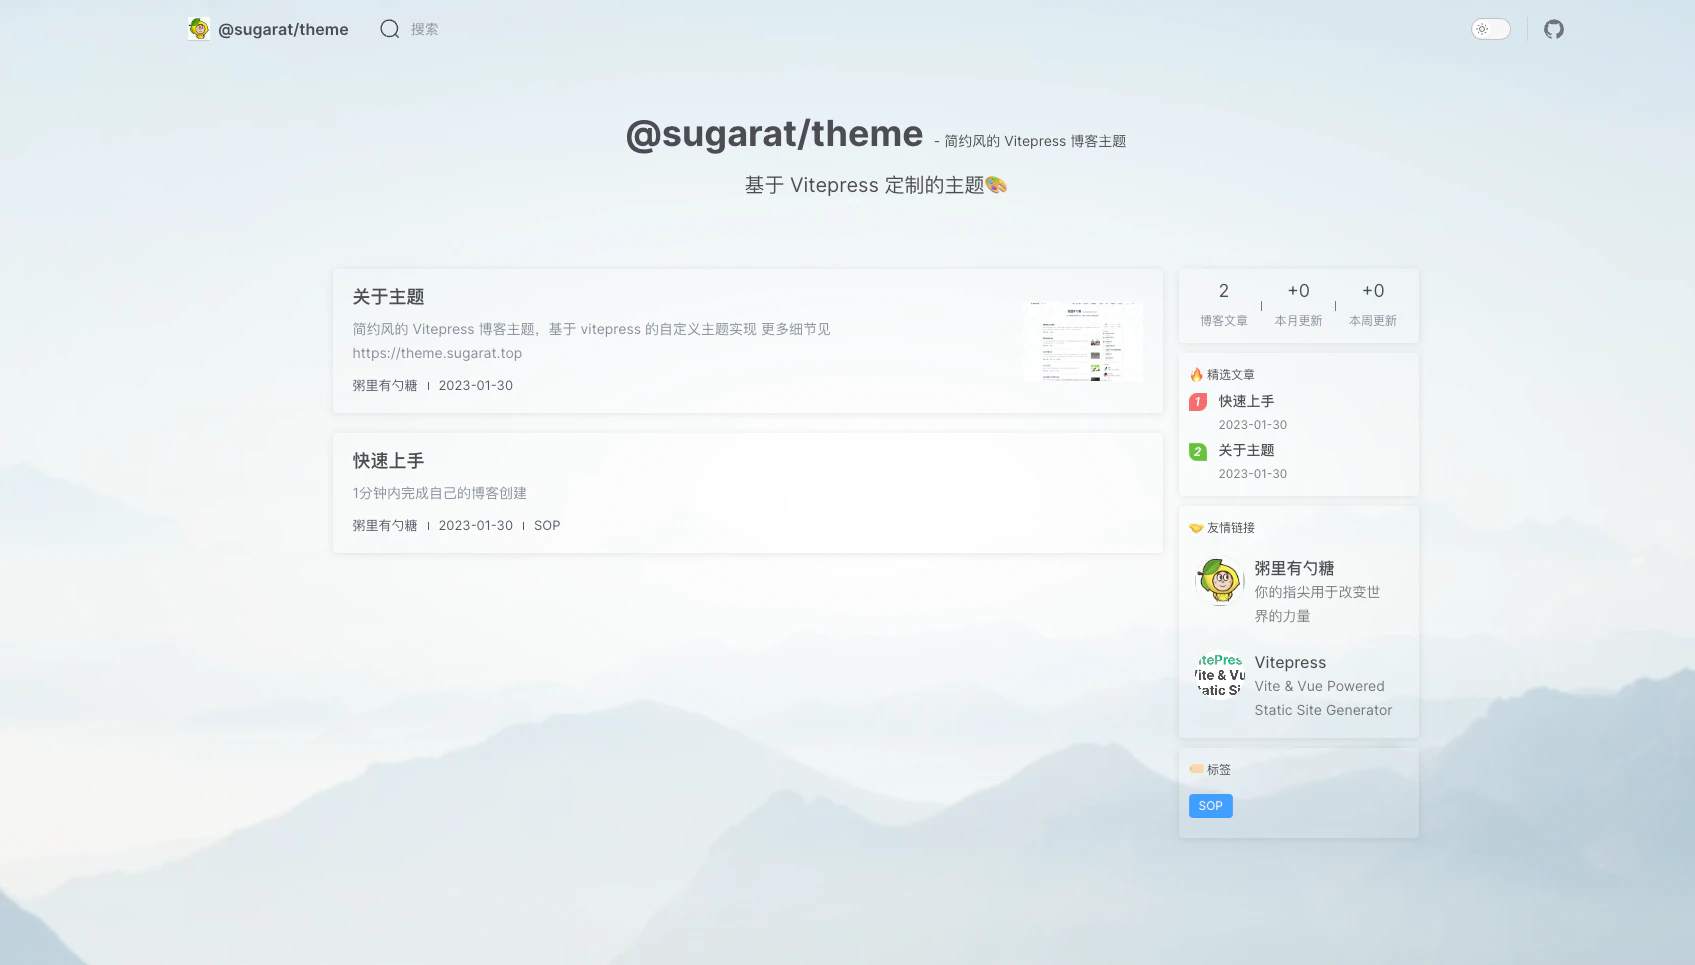Click the 搜索 search field
1695x965 pixels.
424,29
